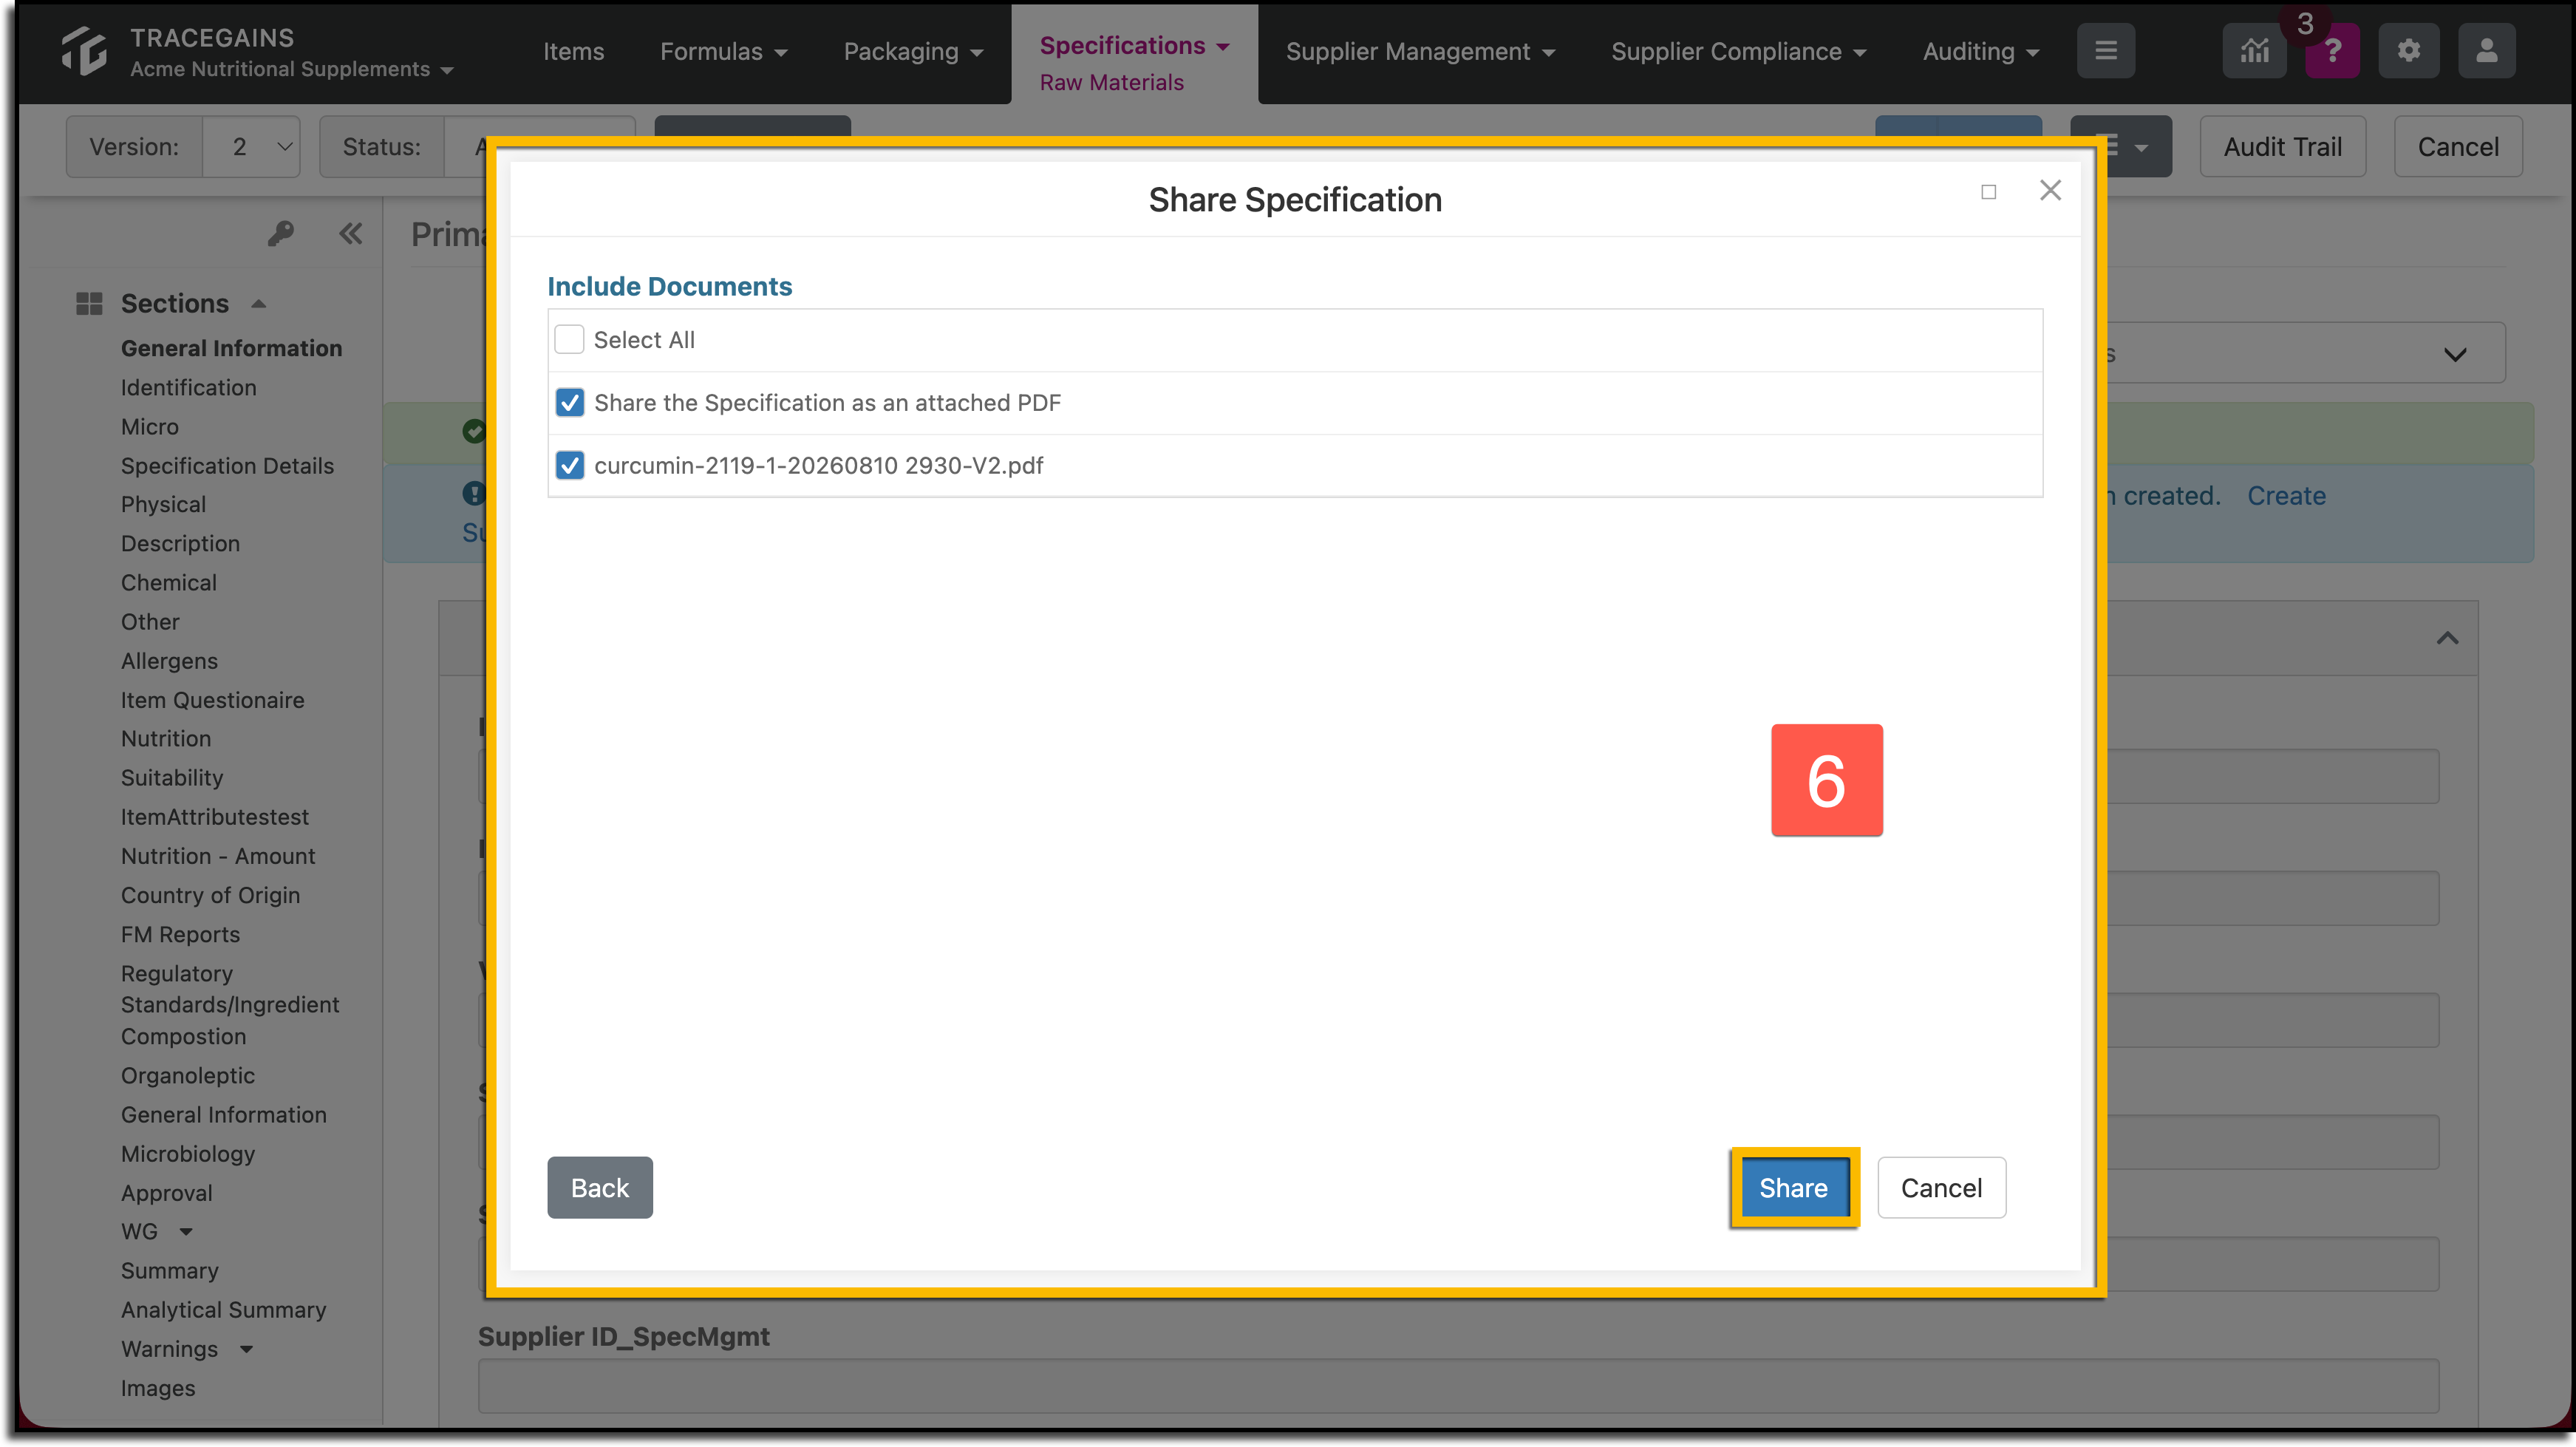Open the Version dropdown
Image resolution: width=2576 pixels, height=1447 pixels.
[x=251, y=147]
